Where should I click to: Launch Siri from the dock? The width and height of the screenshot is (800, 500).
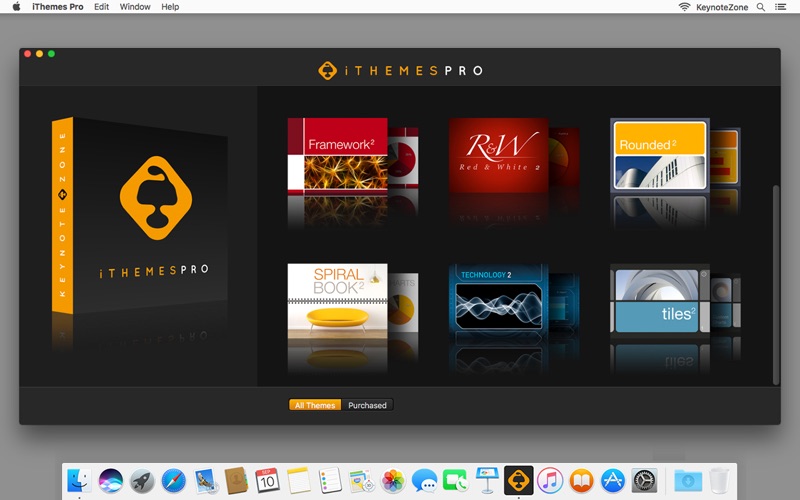pos(111,480)
